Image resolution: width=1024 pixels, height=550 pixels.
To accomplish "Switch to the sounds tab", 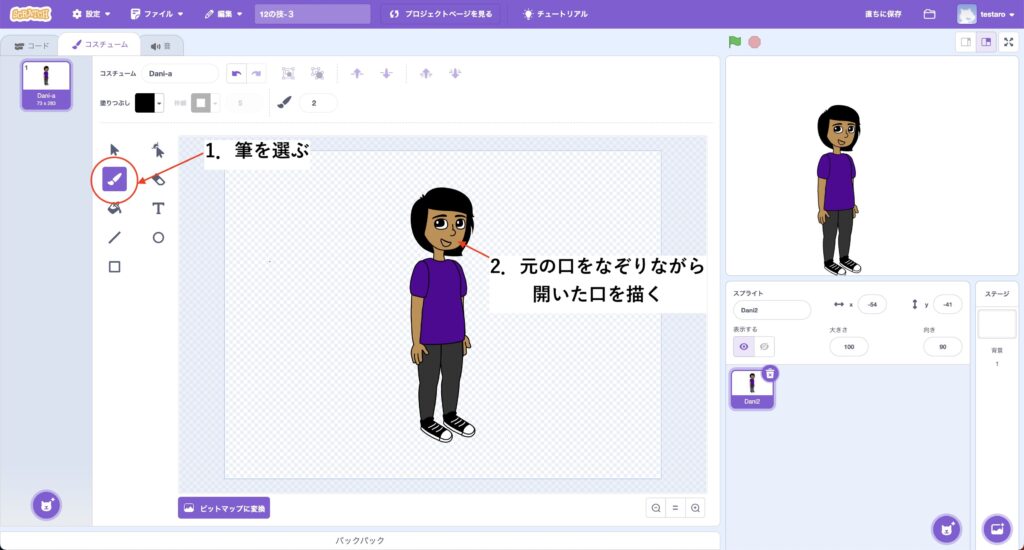I will (x=161, y=46).
